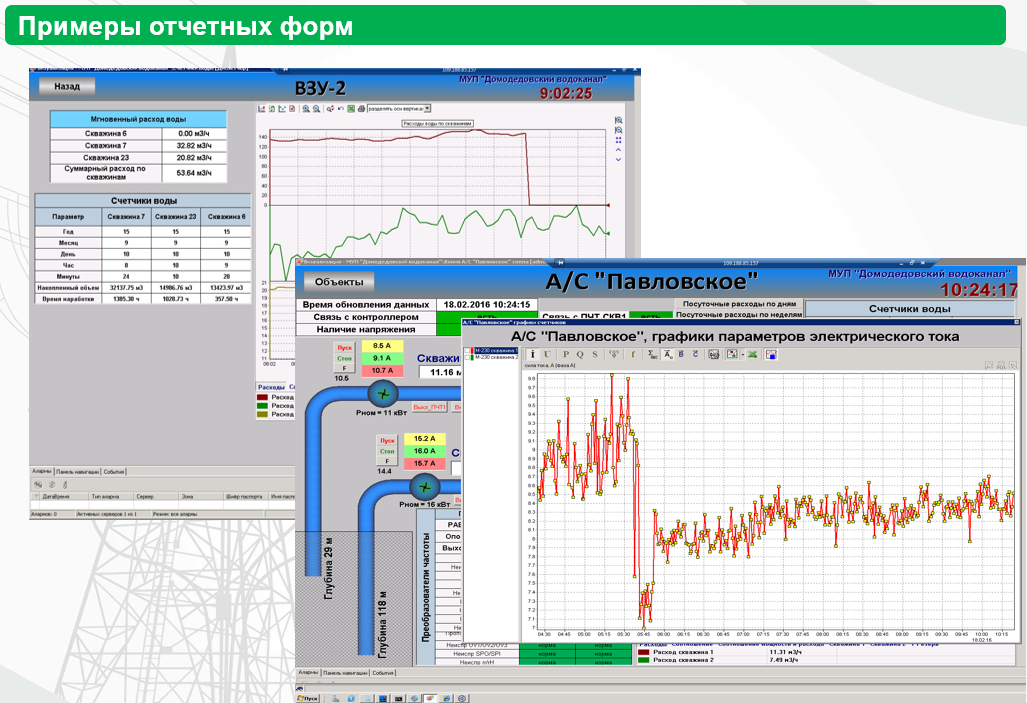The width and height of the screenshot is (1027, 703).
Task: Click the I current icon in graph toolbar
Action: tap(532, 354)
